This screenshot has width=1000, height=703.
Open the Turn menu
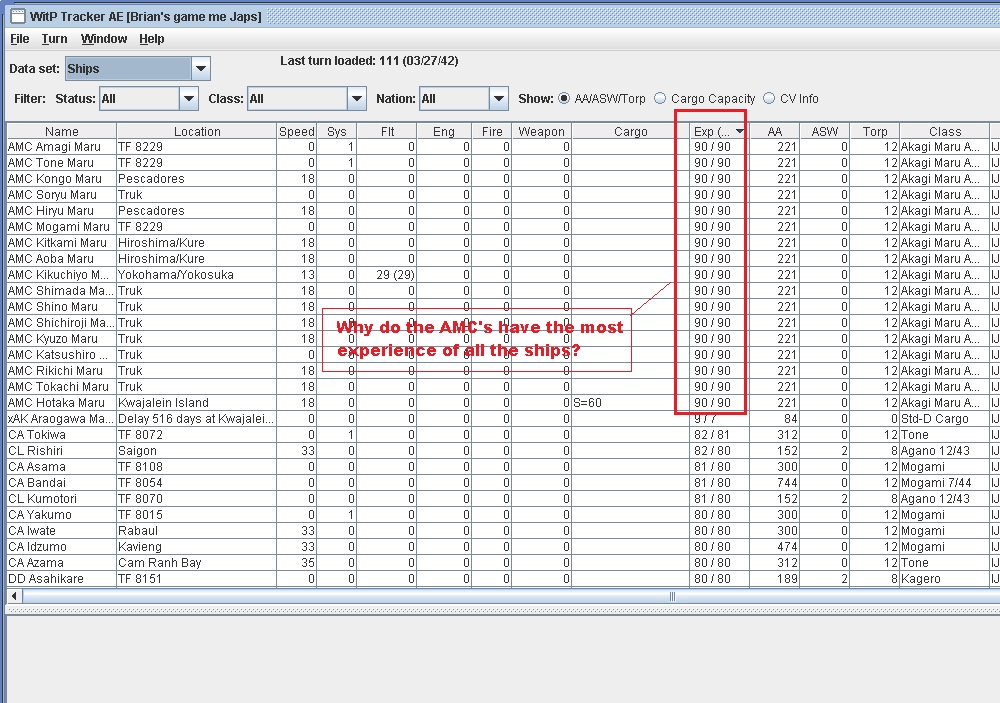[x=54, y=39]
